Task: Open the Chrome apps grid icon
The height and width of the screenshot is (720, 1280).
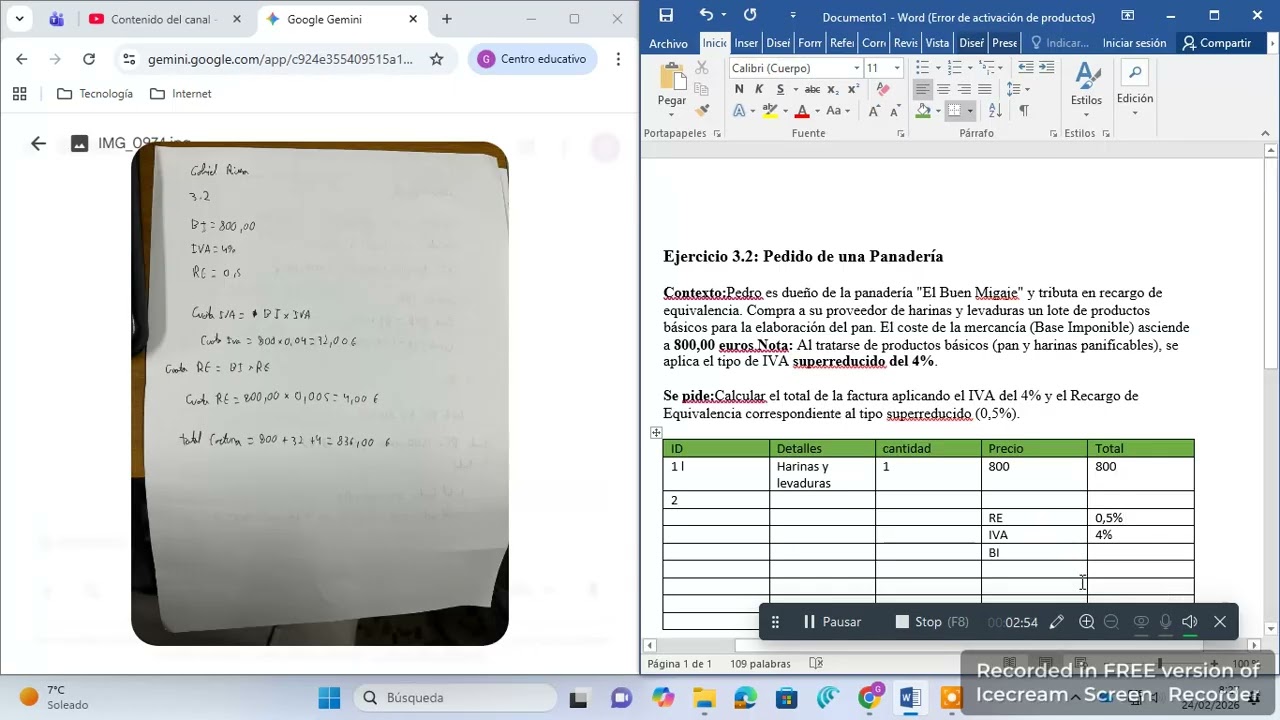Action: [19, 94]
